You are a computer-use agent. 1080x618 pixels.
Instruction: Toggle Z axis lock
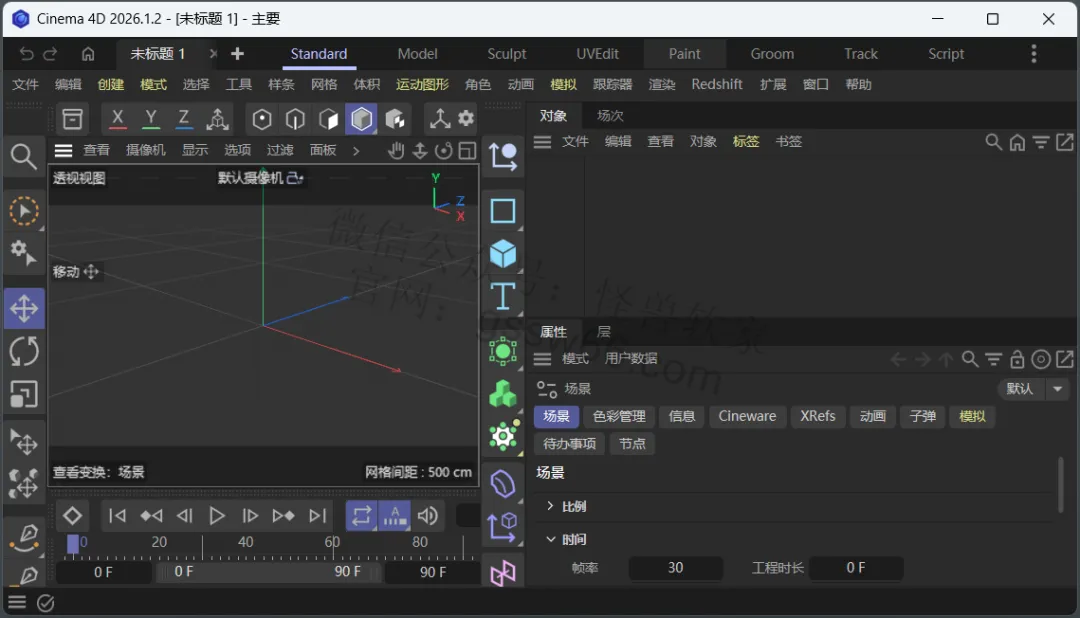[x=184, y=119]
